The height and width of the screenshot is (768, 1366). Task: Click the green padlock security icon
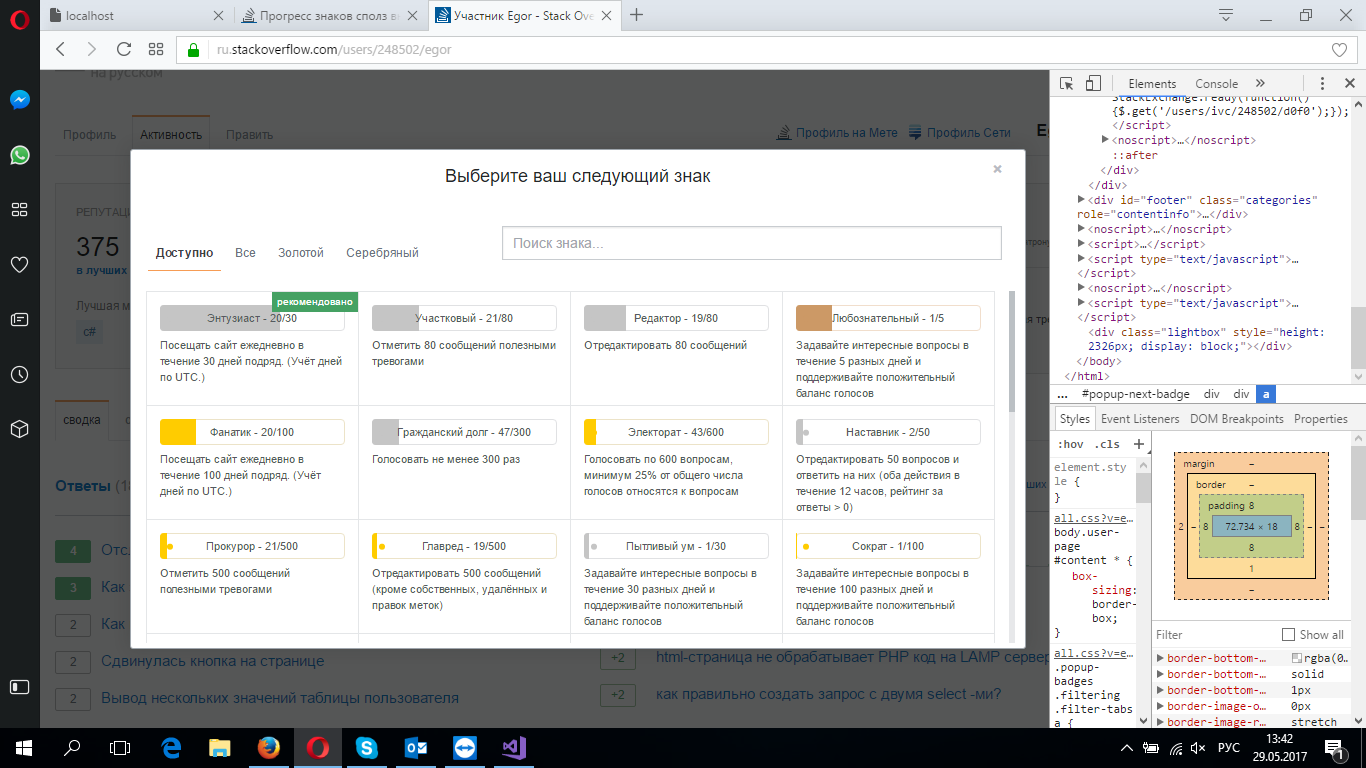click(194, 49)
